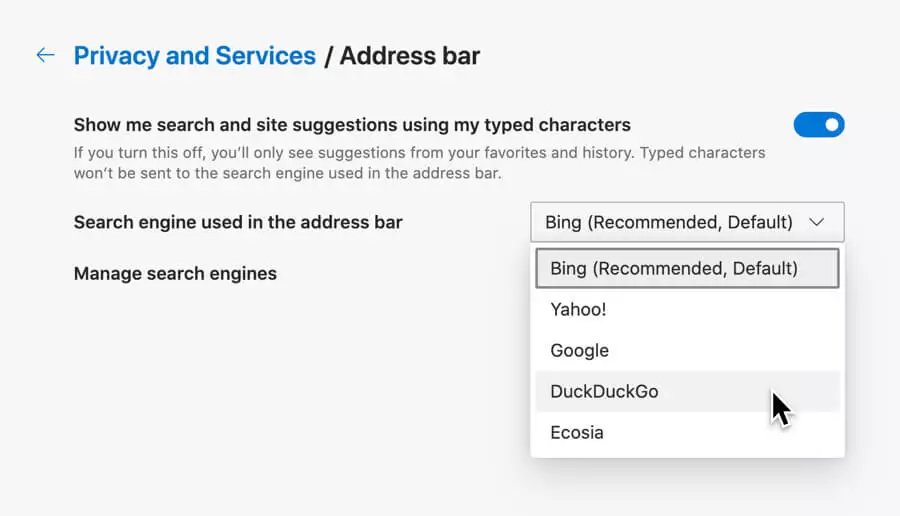
Task: Toggle search and site suggestions switch
Action: tap(818, 125)
